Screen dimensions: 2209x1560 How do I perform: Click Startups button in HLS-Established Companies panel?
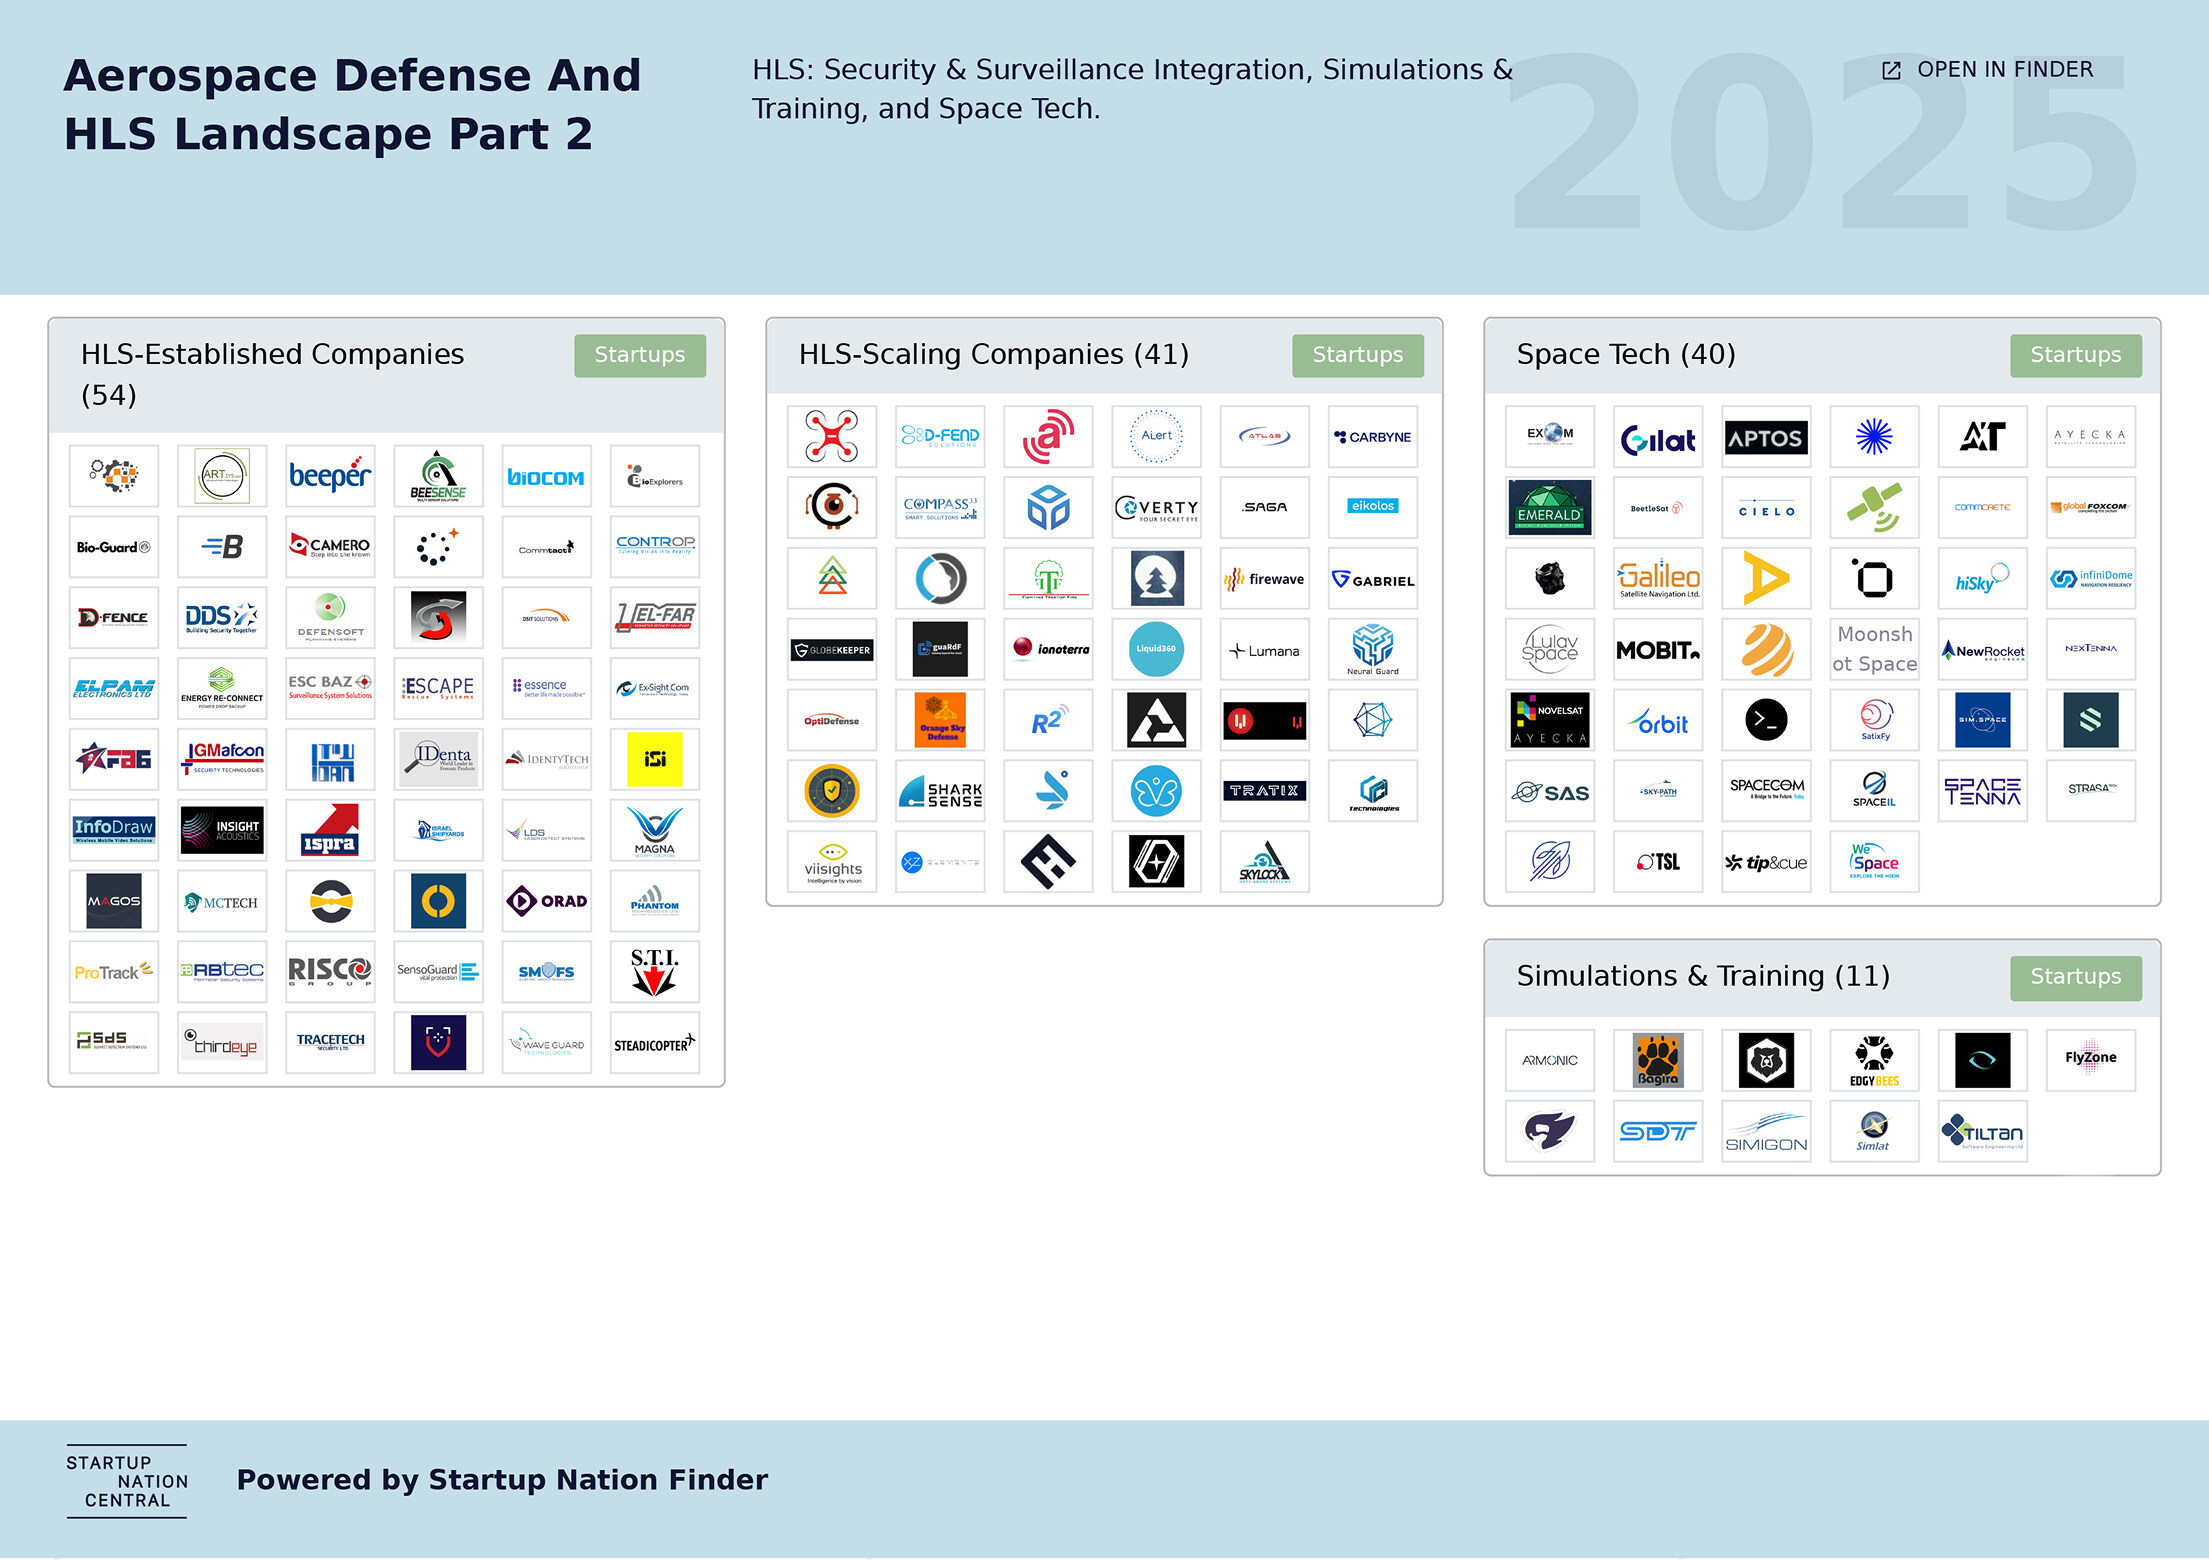click(x=640, y=355)
